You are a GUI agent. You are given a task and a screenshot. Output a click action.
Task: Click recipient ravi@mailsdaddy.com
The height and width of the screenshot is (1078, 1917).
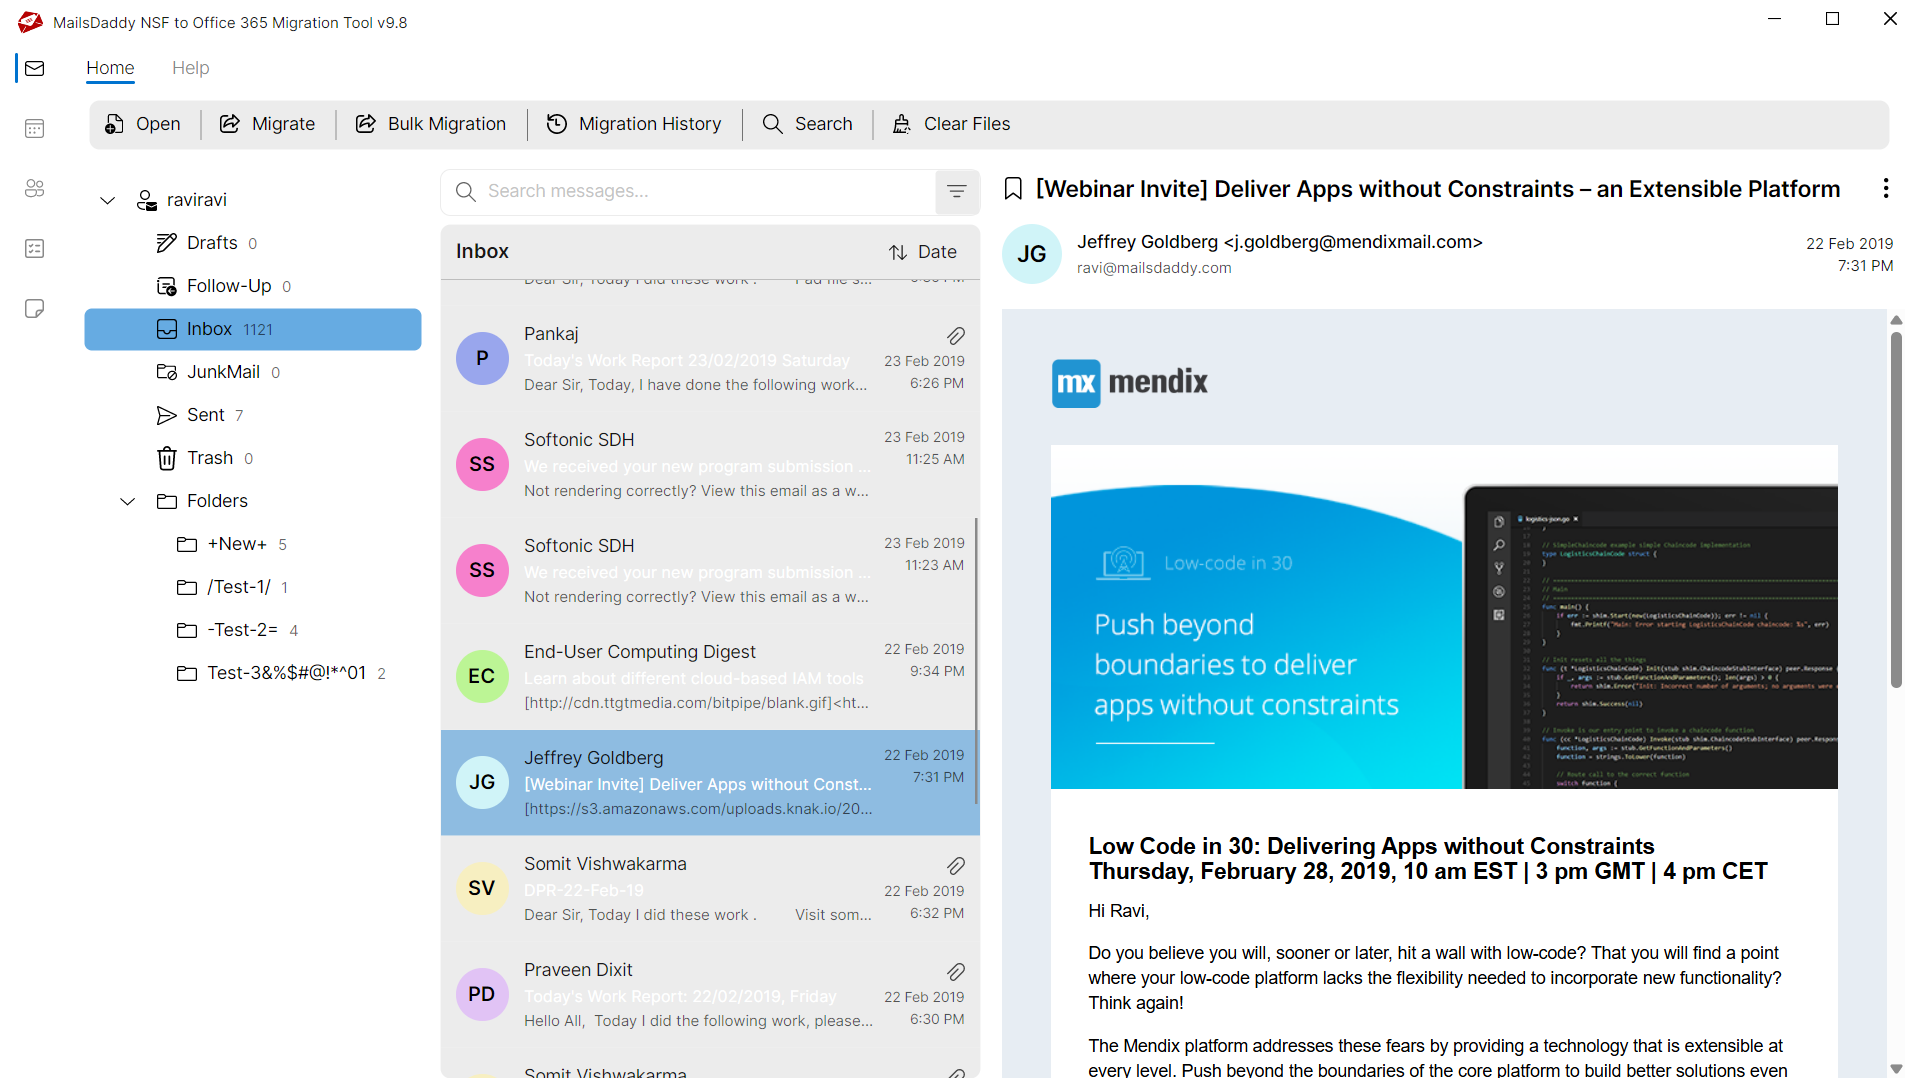[1154, 268]
